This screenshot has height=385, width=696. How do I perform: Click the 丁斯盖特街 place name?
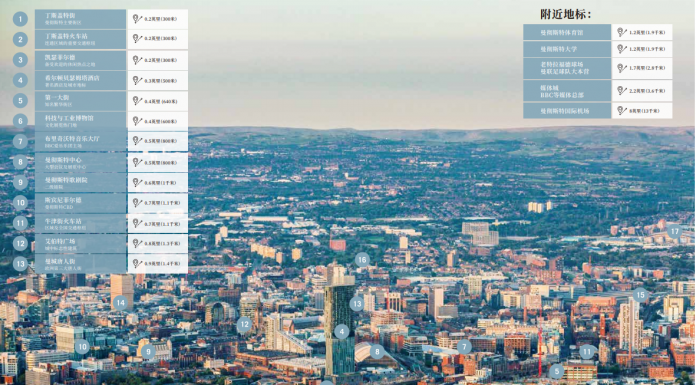[60, 16]
